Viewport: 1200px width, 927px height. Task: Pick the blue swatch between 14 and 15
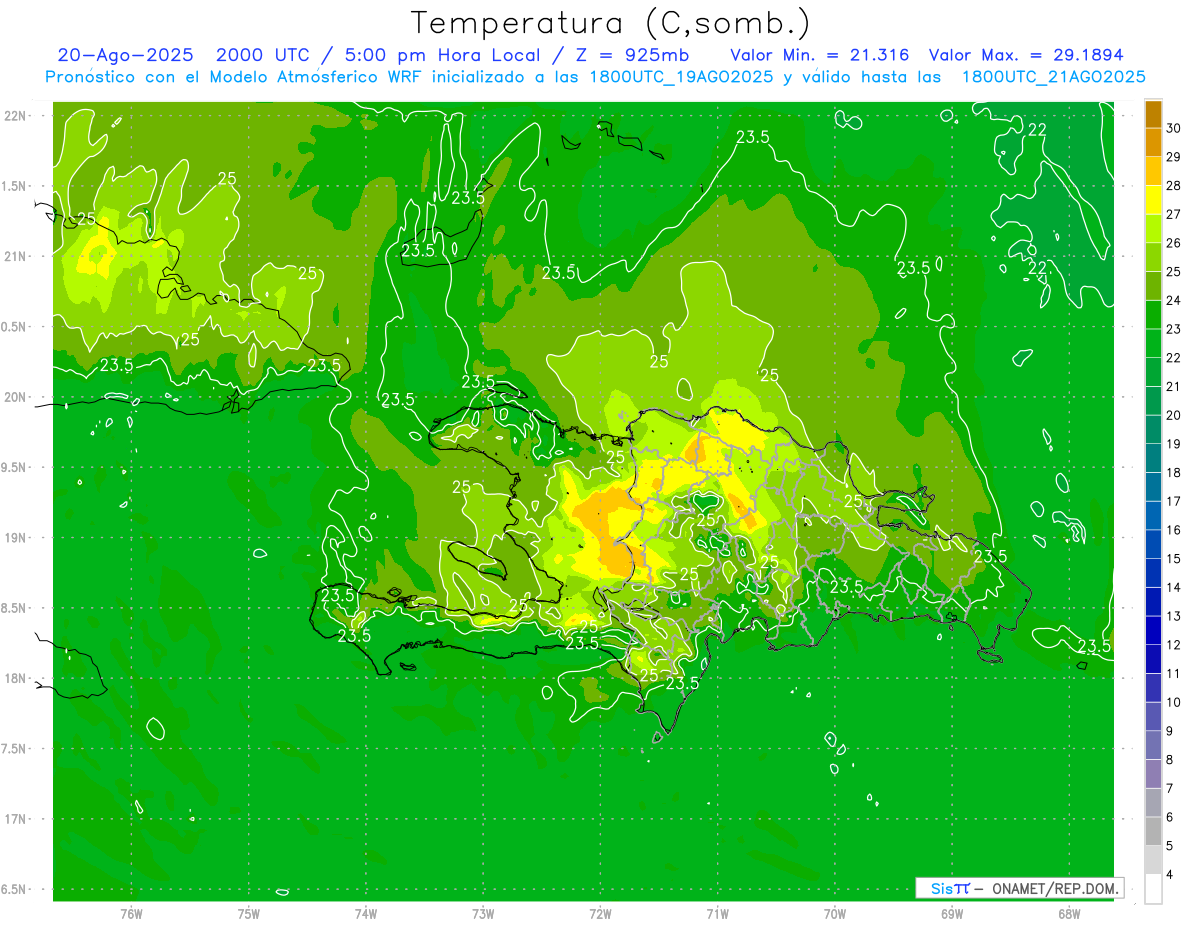pos(1153,573)
